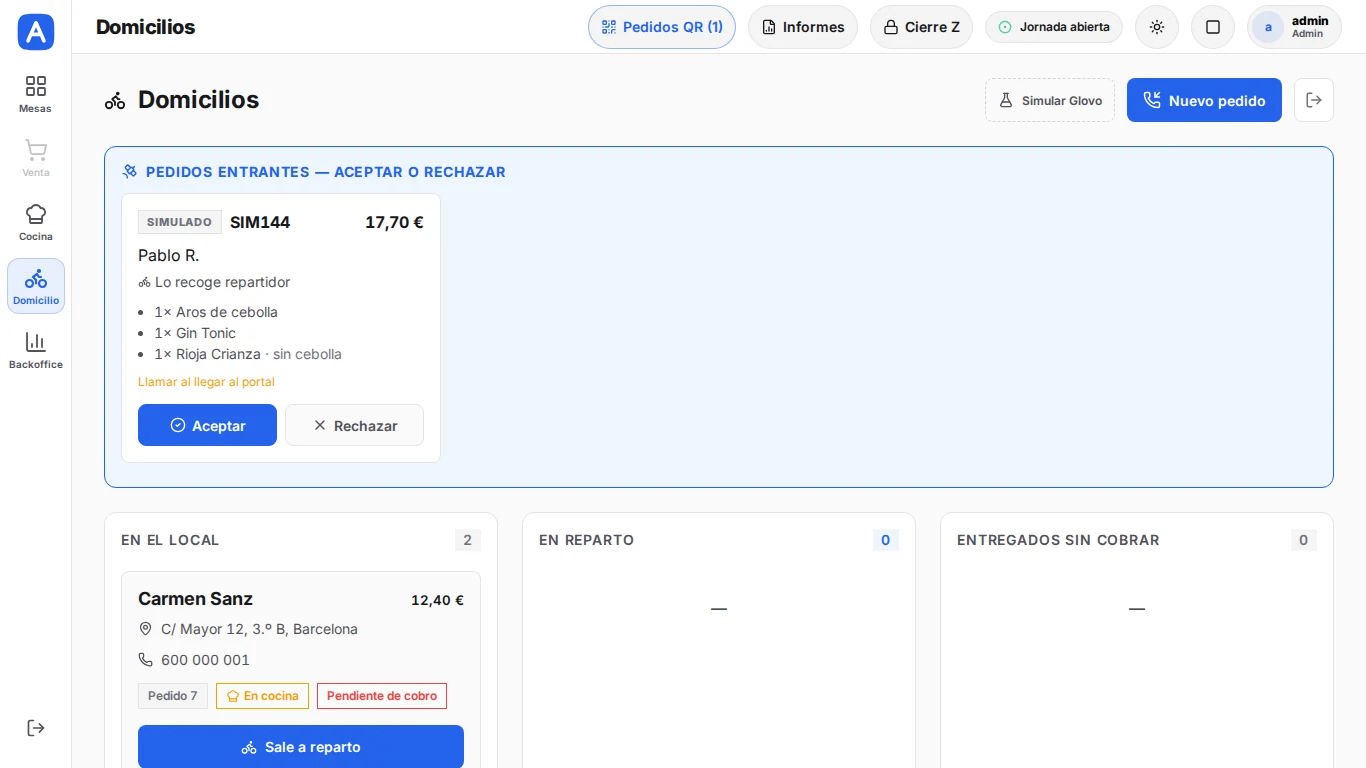Create a Nuevo pedido
The image size is (1366, 768).
1204,100
